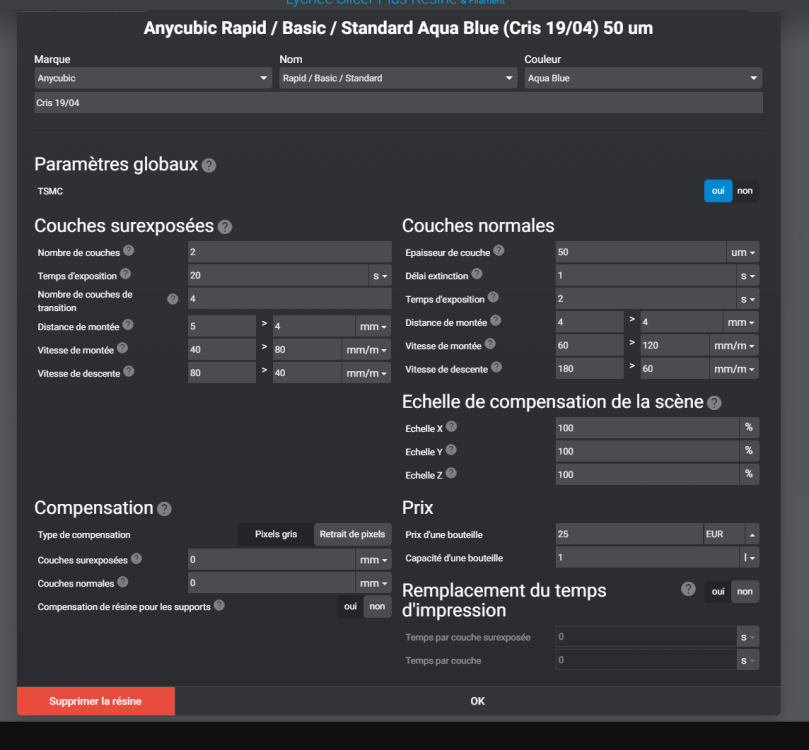This screenshot has height=750, width=809.
Task: Select Retrait de pixels compensation type
Action: [x=352, y=534]
